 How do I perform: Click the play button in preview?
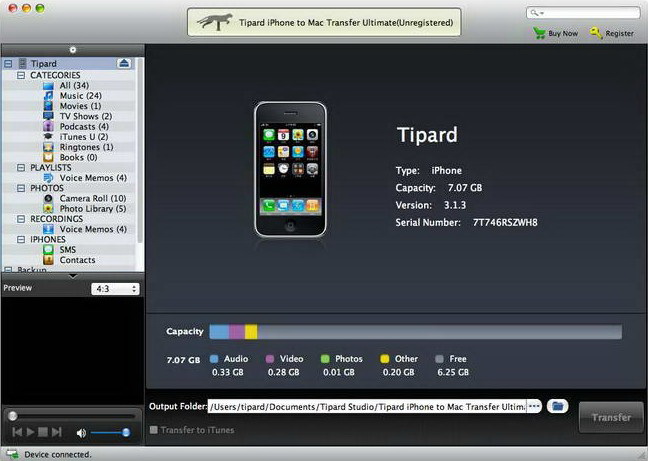point(30,432)
